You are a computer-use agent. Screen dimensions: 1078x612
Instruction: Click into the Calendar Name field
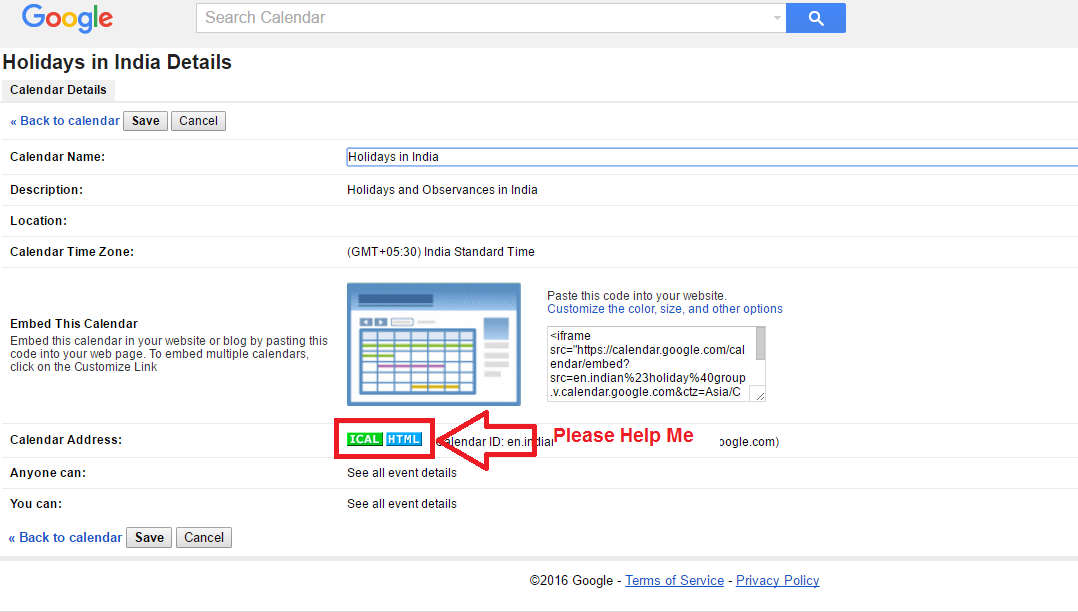point(712,157)
